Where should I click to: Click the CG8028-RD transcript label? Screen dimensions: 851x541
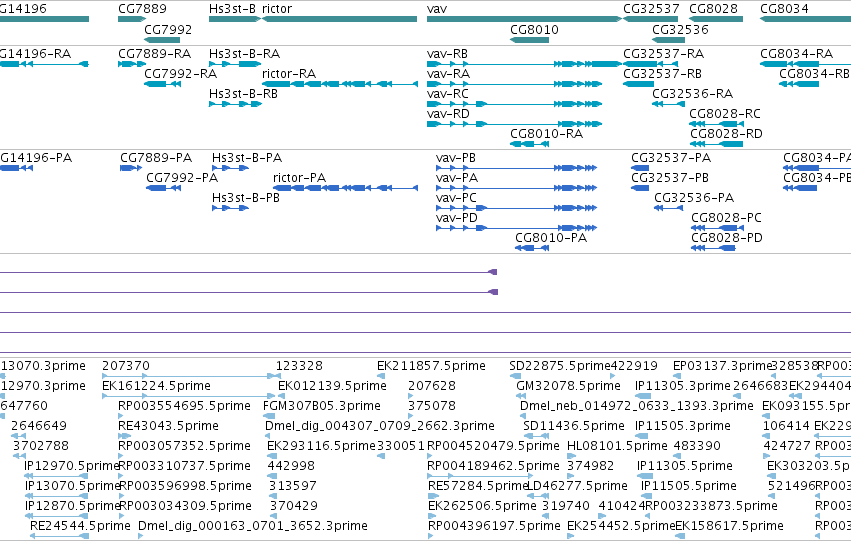[x=726, y=133]
